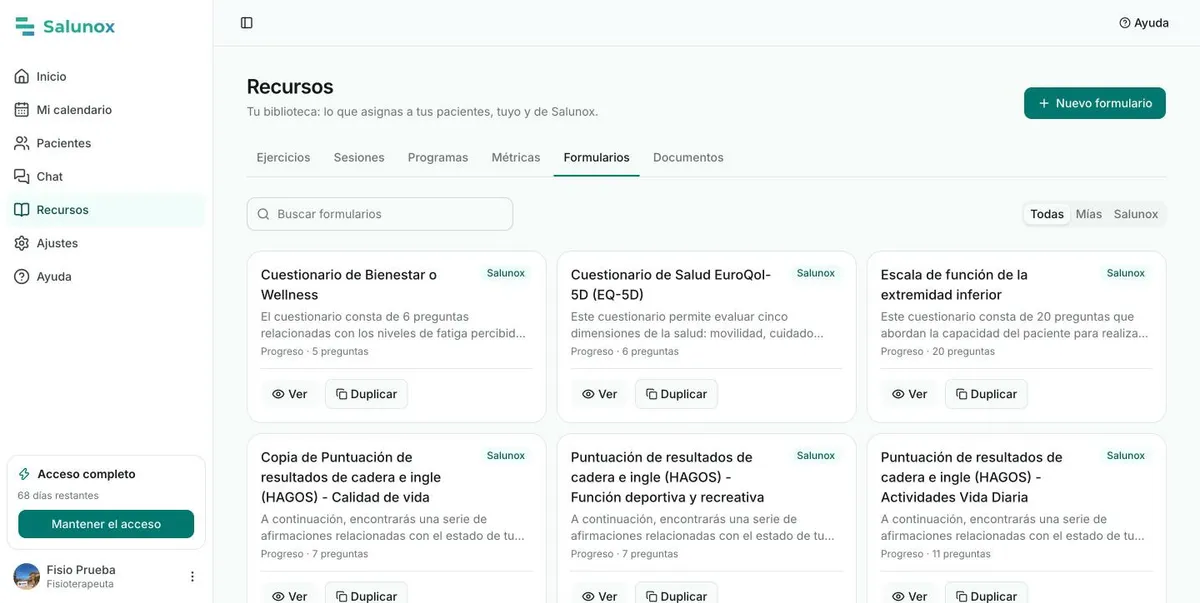Open Escala de función de la extremidad inferior title
Viewport: 1200px width, 603px height.
954,285
